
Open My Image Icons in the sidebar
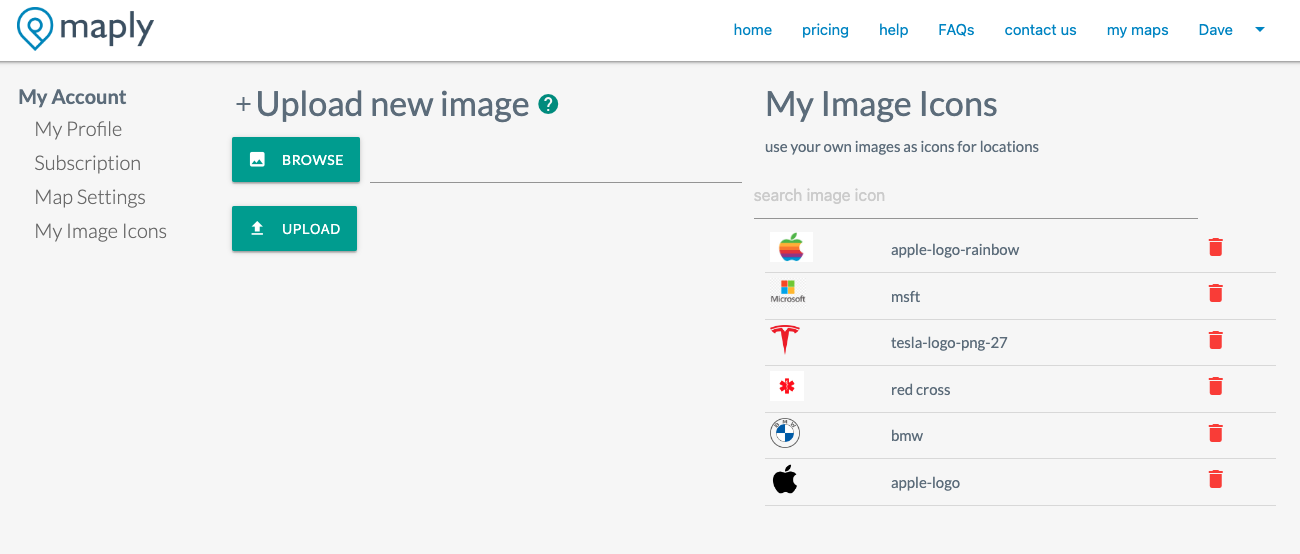(101, 231)
